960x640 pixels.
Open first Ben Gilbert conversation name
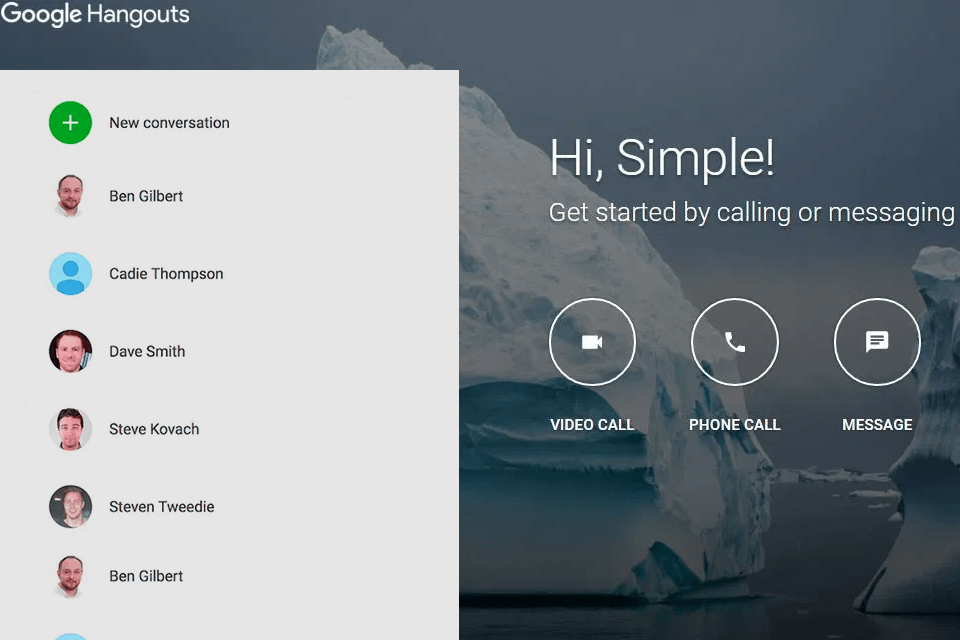click(x=146, y=196)
